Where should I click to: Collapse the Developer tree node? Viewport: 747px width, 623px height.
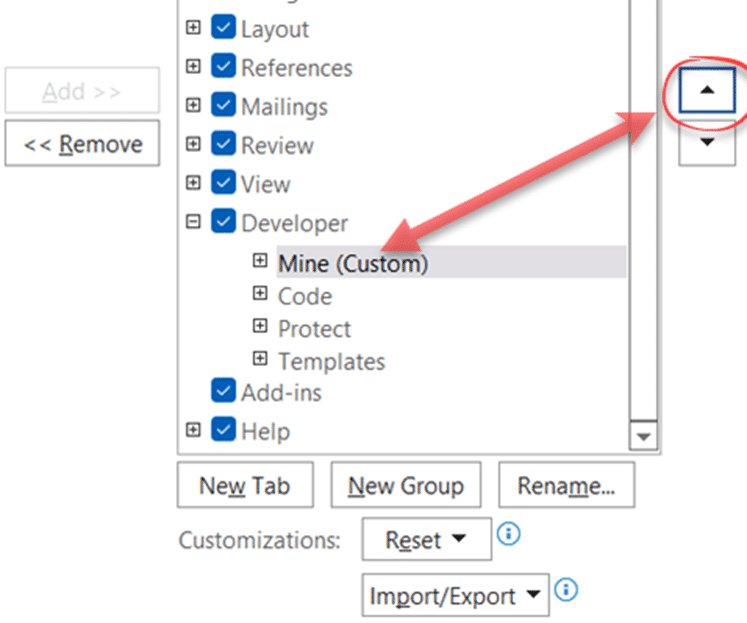[193, 221]
